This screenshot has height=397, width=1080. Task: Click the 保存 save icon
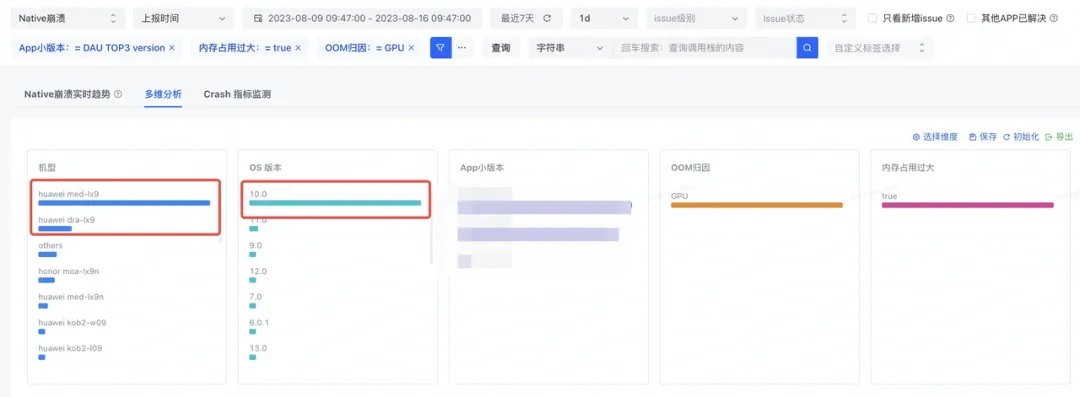(x=972, y=136)
